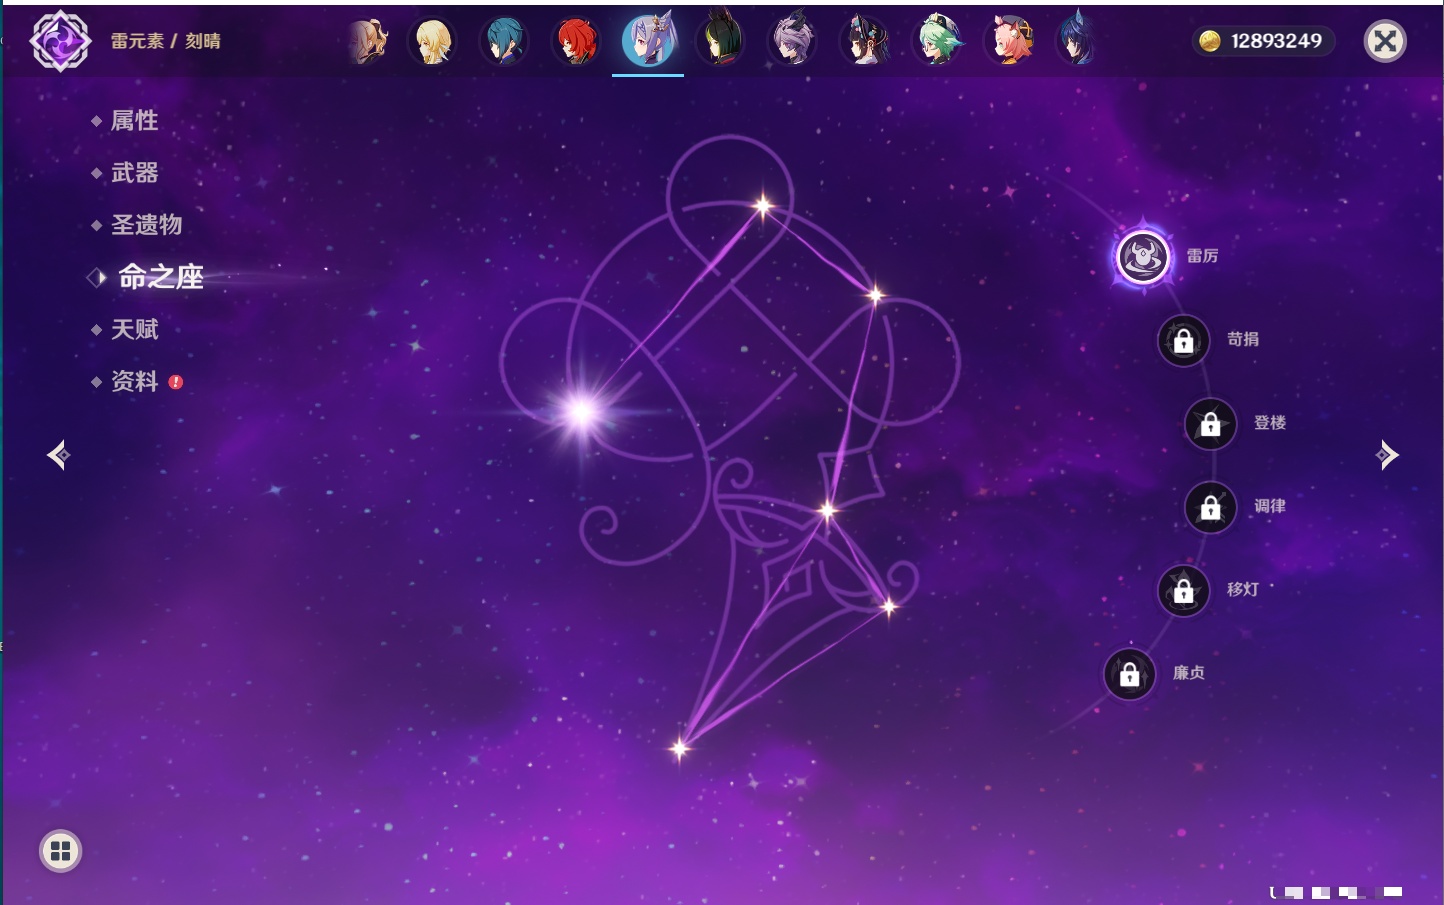The height and width of the screenshot is (905, 1444).
Task: Select the short blonde-haired character portrait
Action: (432, 41)
